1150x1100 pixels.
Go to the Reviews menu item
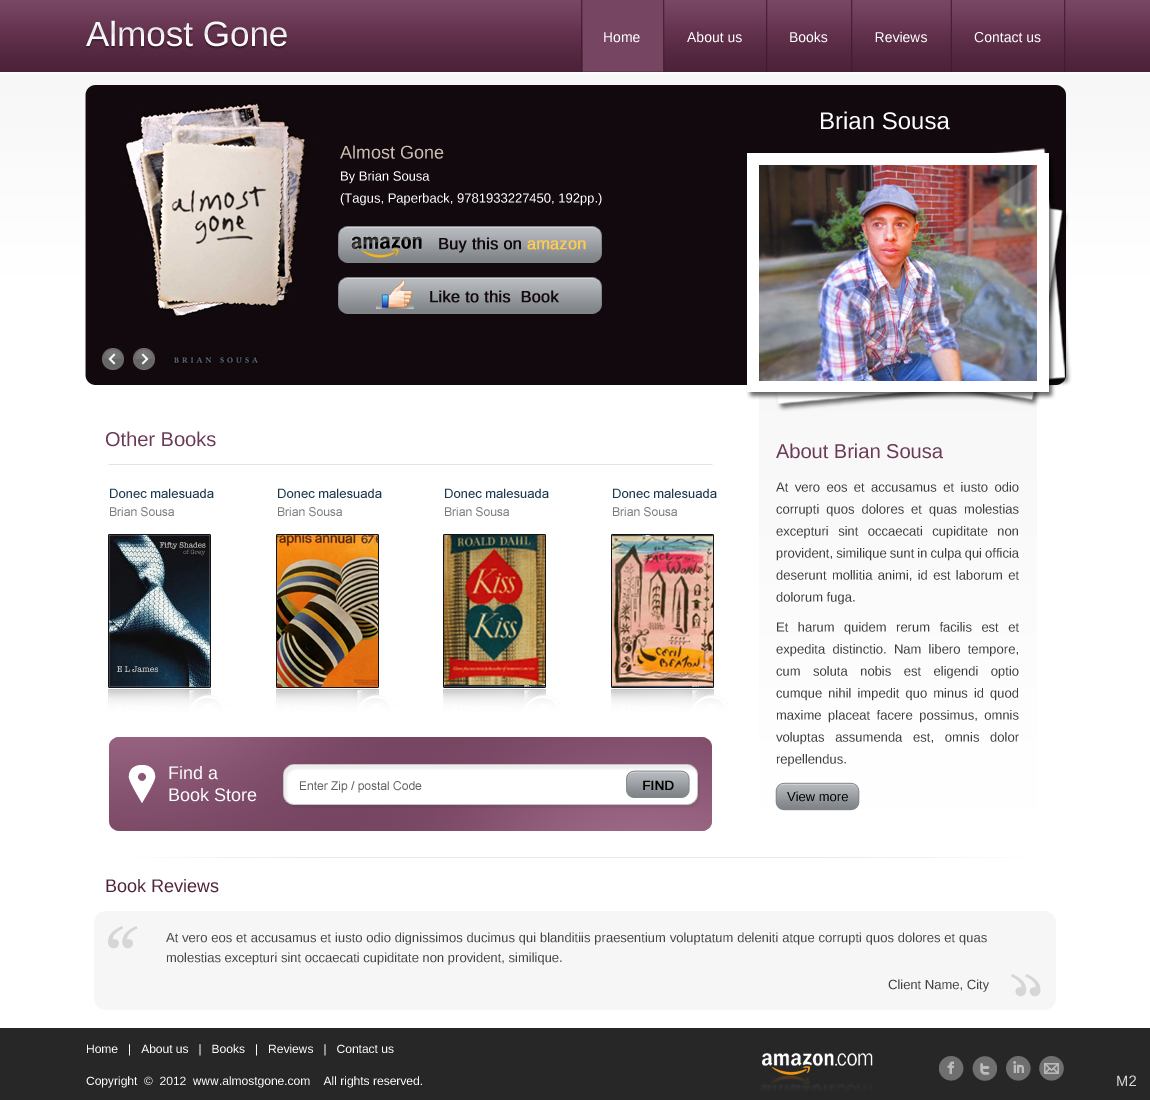(901, 37)
